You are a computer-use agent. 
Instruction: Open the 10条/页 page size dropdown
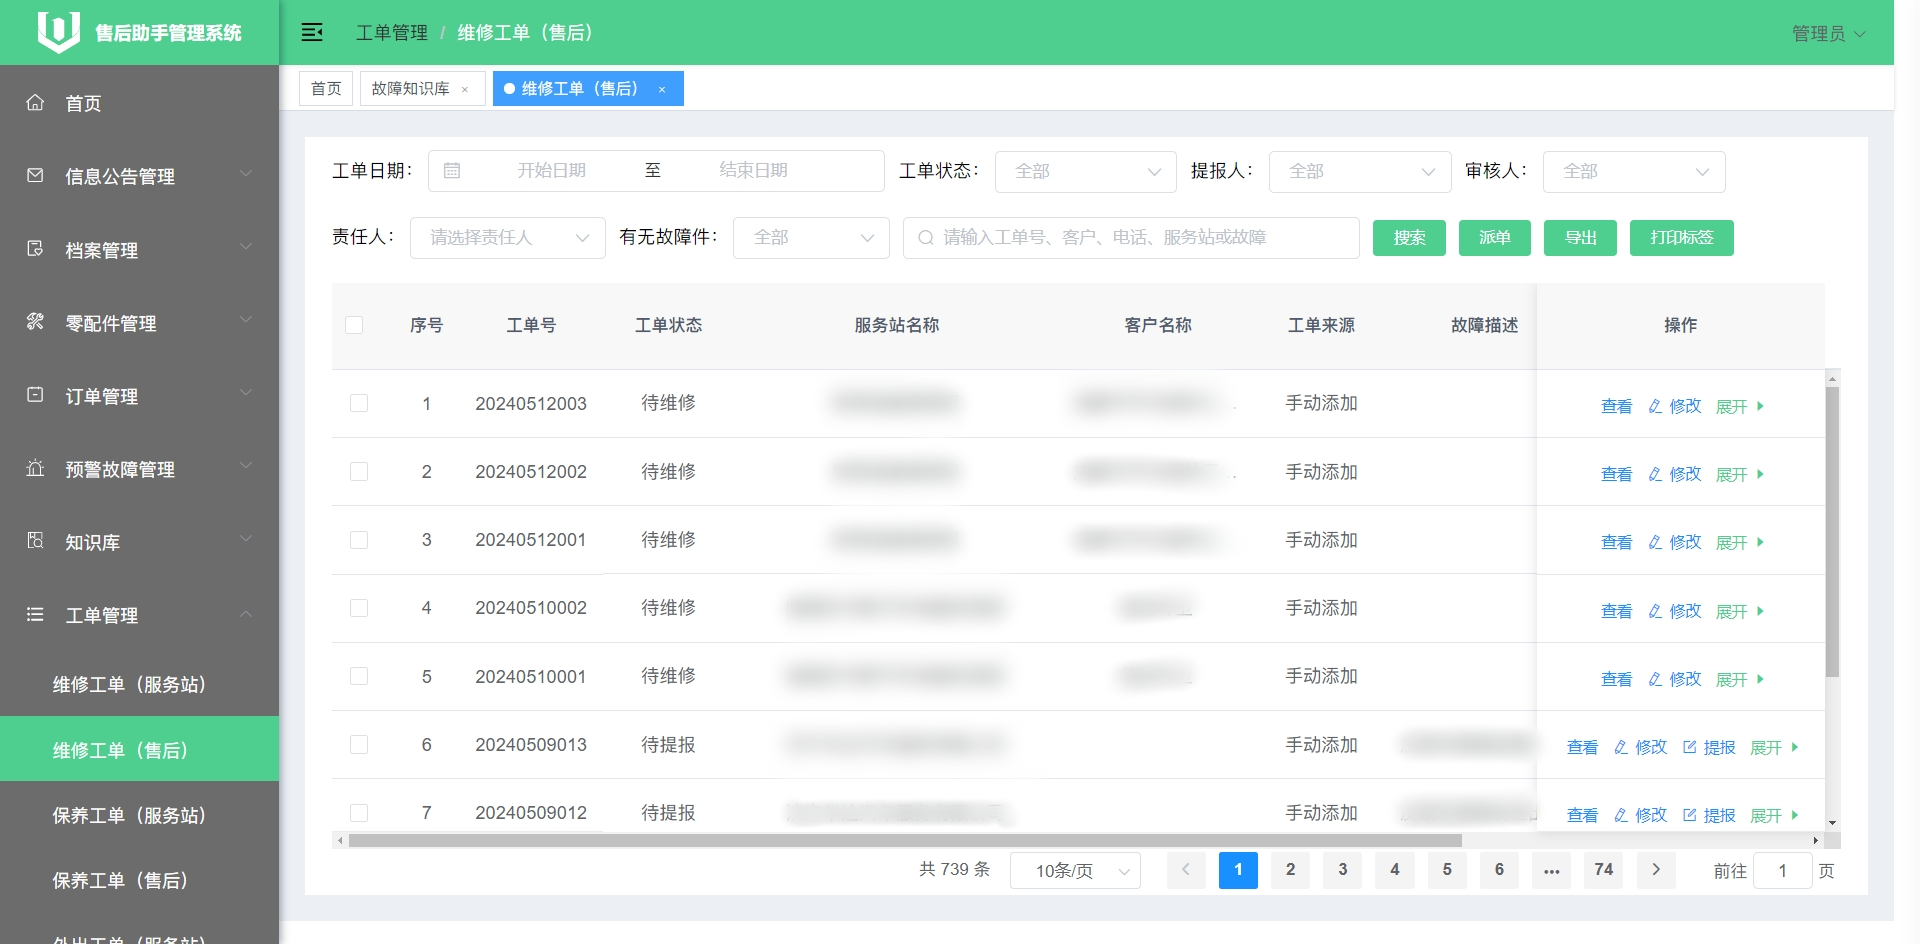click(x=1075, y=871)
